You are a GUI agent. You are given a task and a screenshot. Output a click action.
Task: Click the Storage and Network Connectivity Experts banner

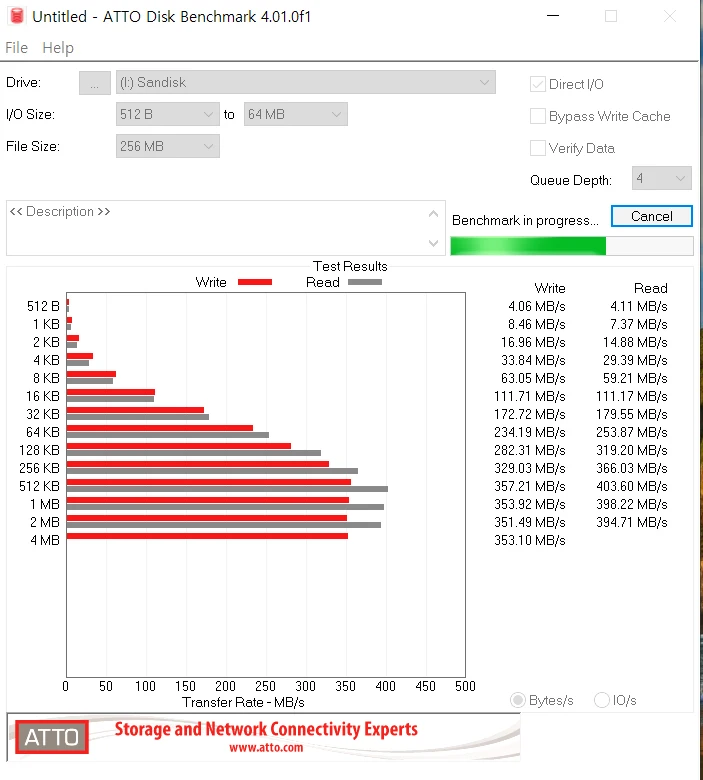pos(266,729)
